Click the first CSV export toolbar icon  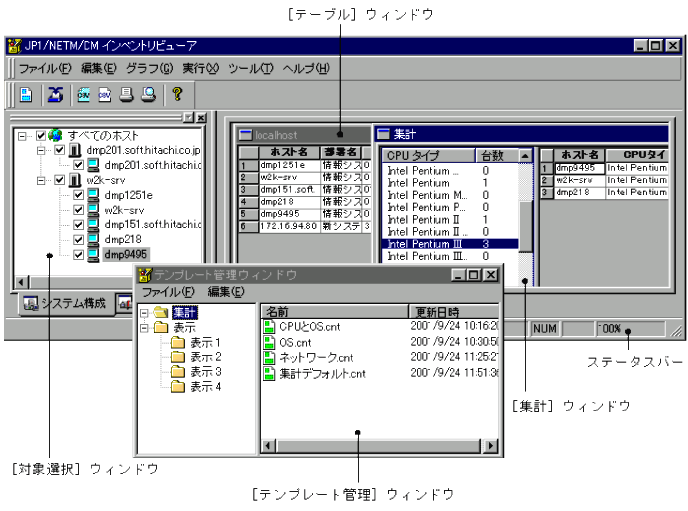click(83, 94)
